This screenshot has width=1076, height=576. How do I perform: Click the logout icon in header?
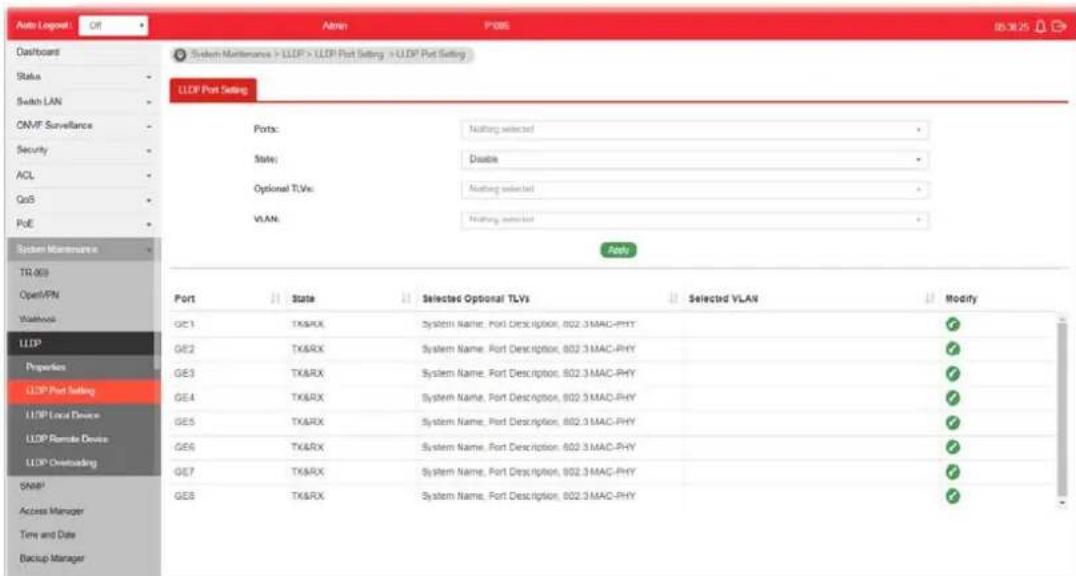tap(1059, 26)
